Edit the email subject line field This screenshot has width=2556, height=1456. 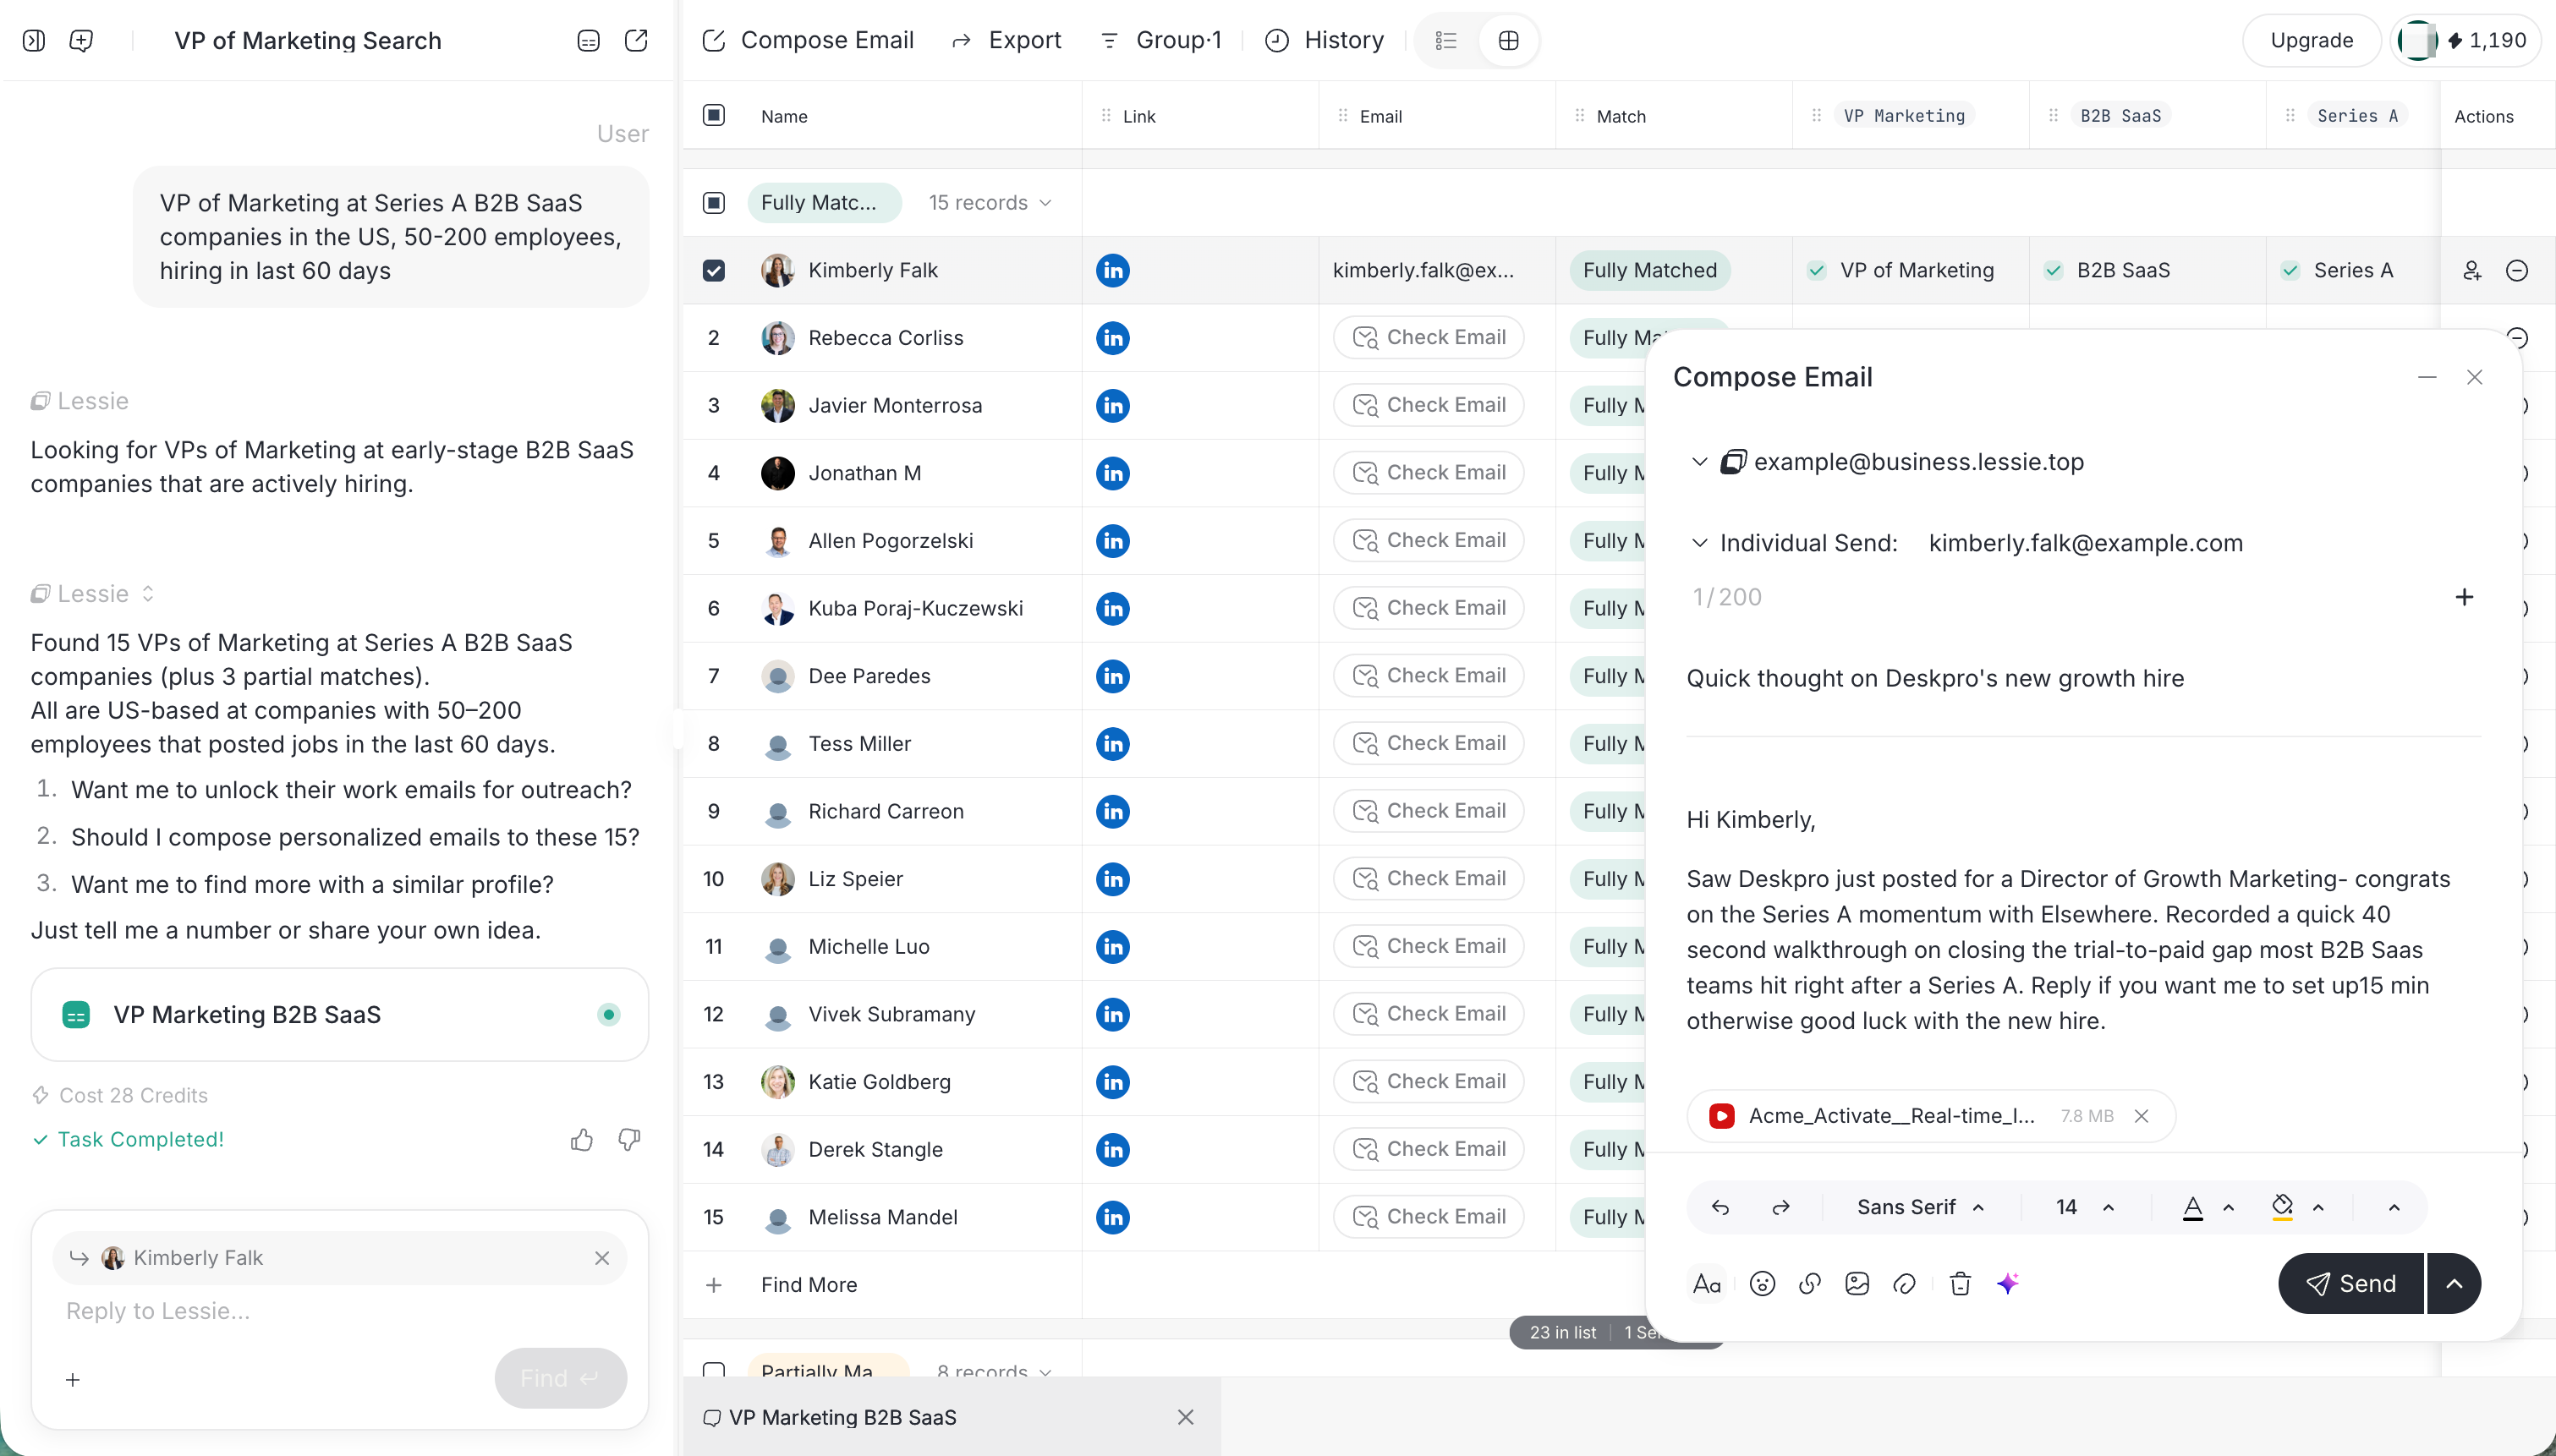click(2083, 678)
